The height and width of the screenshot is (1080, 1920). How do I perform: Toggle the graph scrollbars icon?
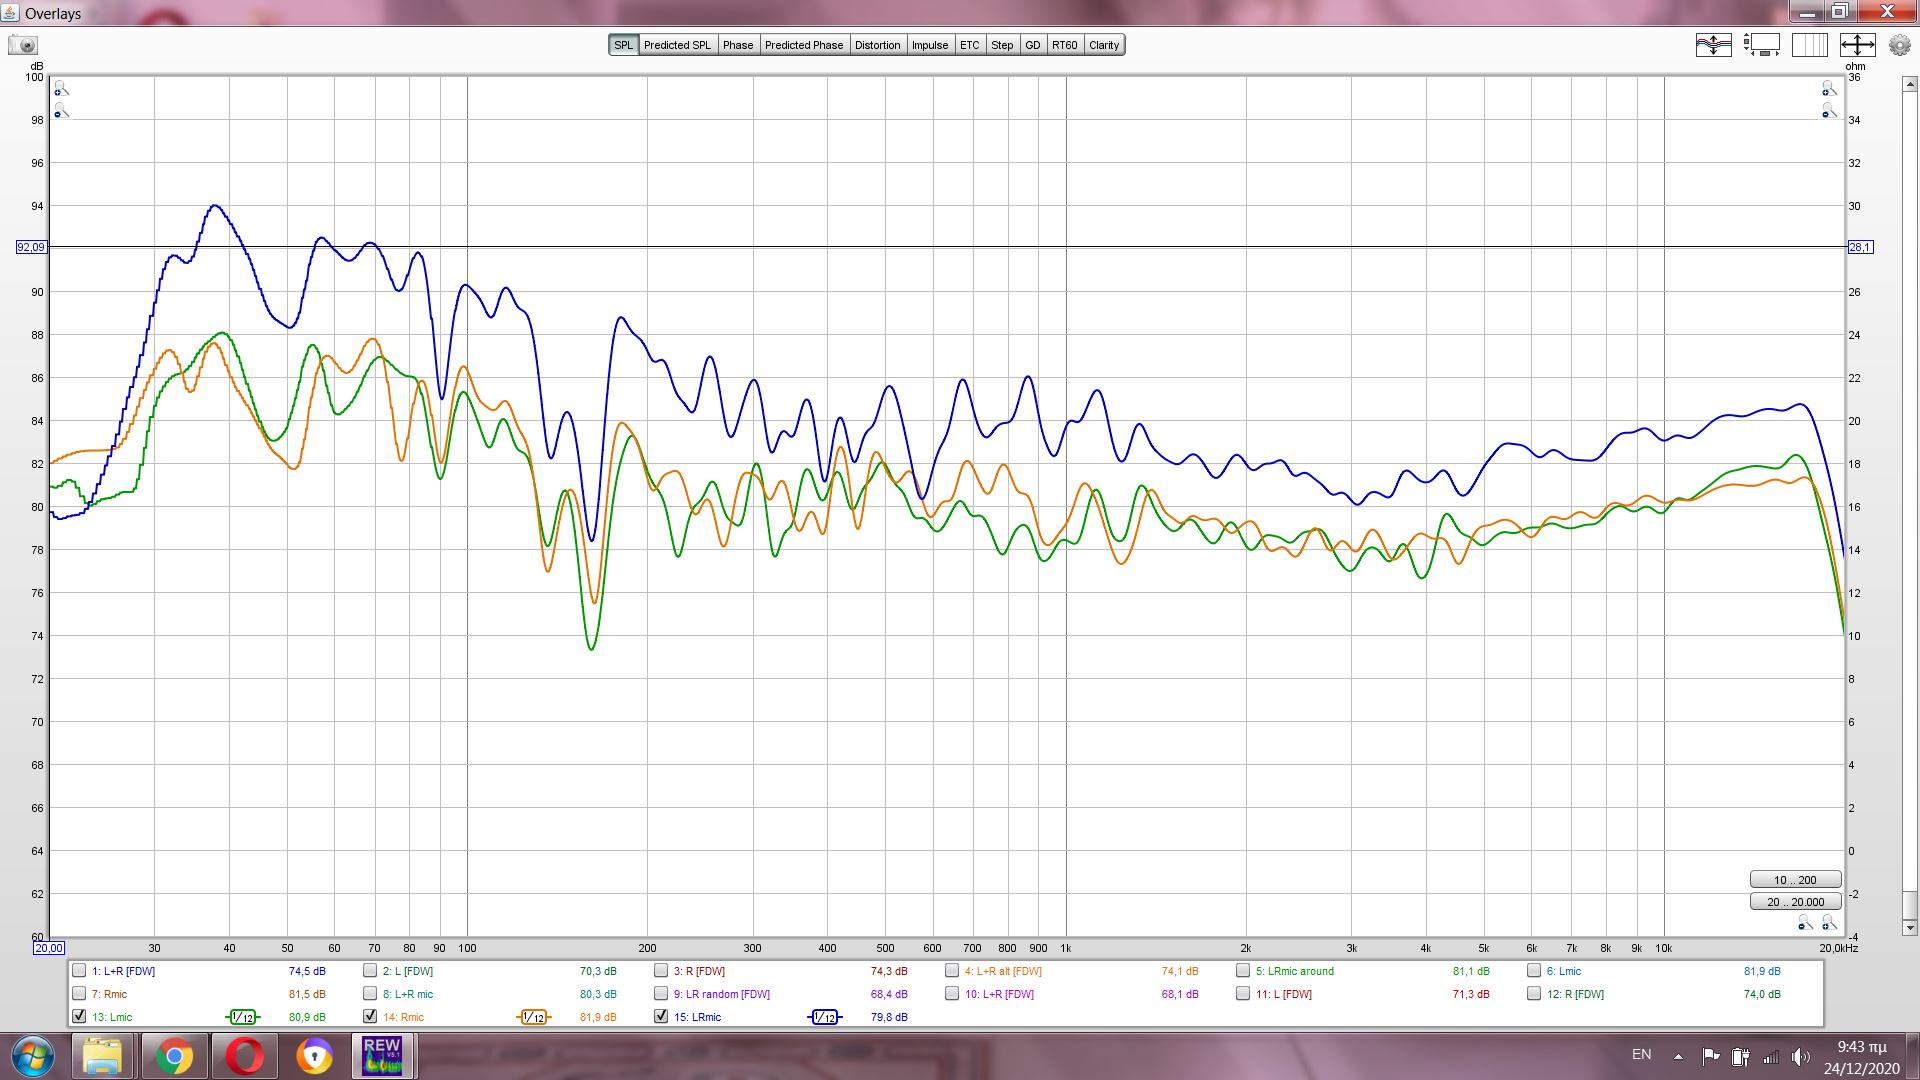tap(1762, 45)
